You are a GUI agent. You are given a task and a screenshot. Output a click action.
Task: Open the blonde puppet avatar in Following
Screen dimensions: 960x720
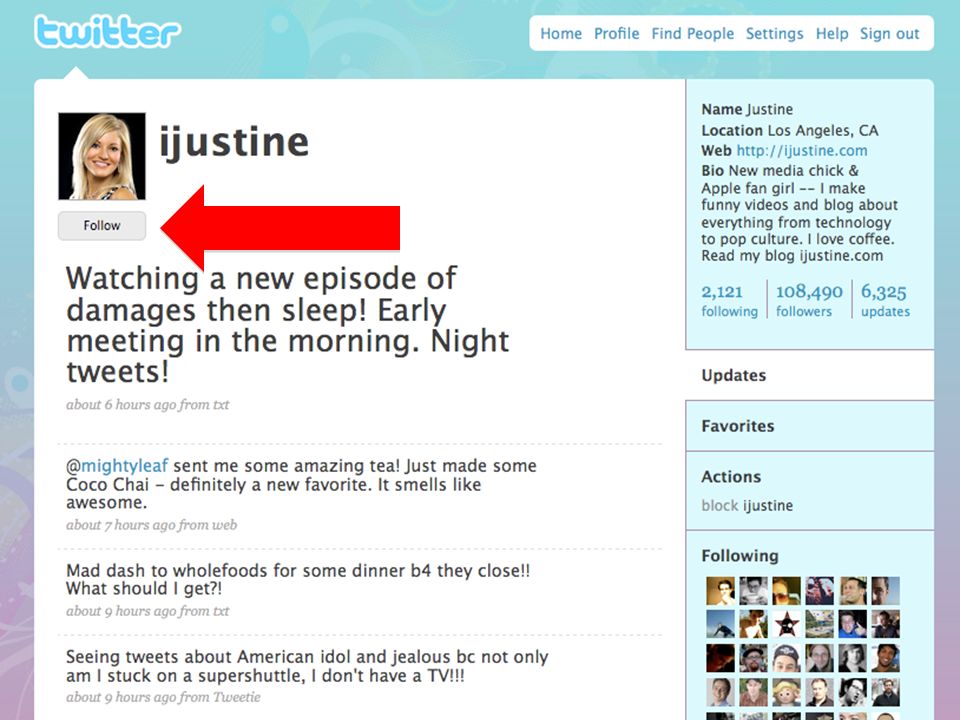click(786, 692)
